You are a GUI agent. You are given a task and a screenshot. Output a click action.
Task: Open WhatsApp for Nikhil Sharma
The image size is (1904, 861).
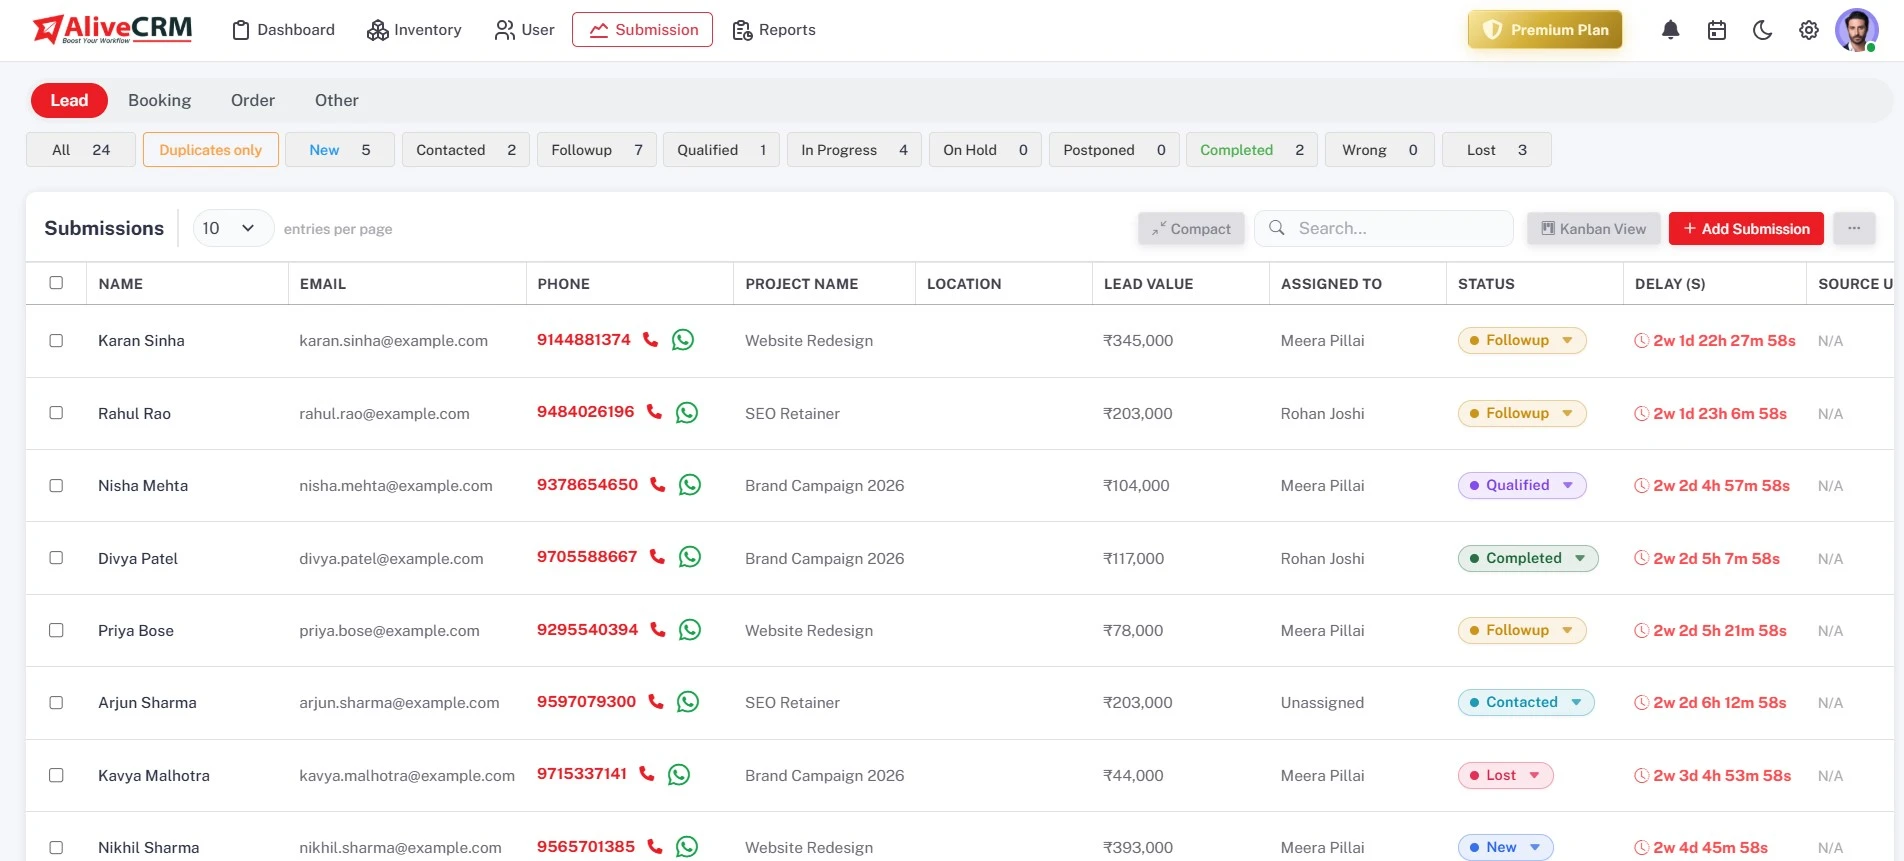tap(687, 847)
